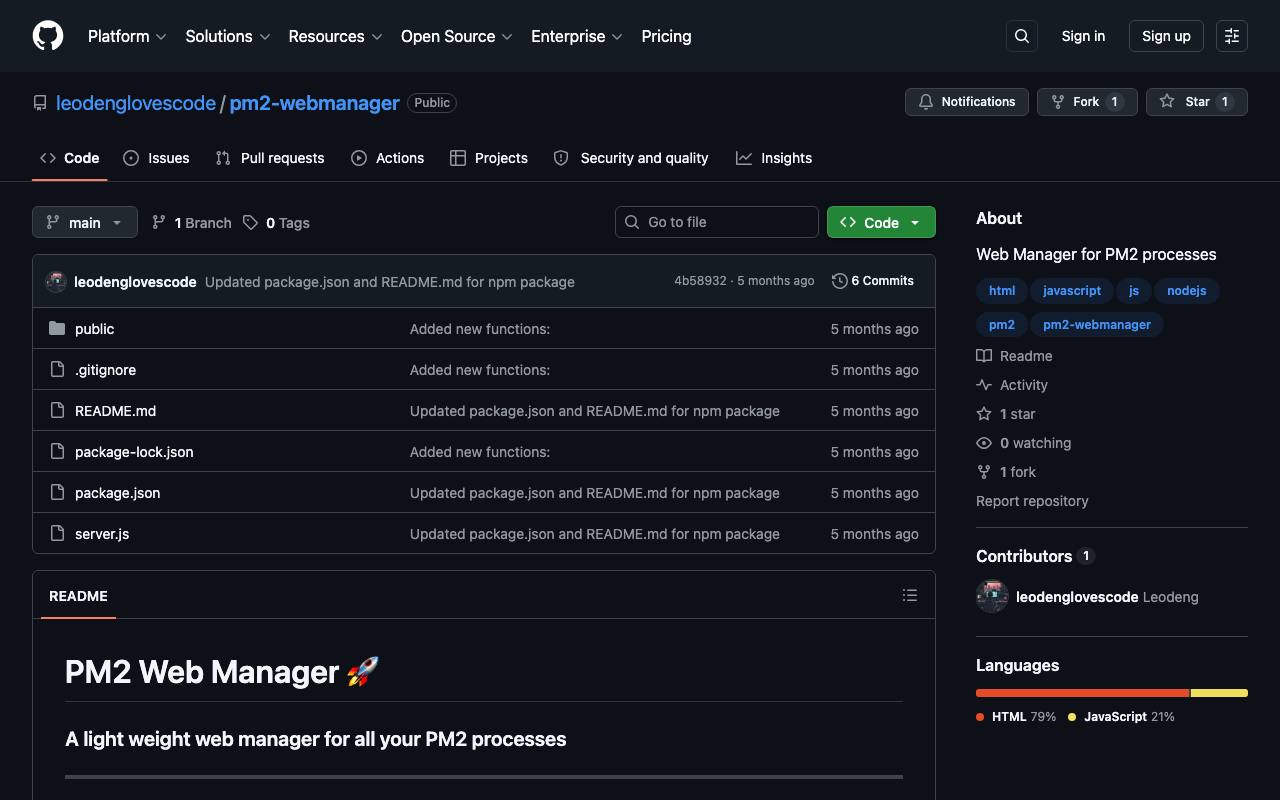Click the branch icon beside 1 Branch

(x=159, y=223)
